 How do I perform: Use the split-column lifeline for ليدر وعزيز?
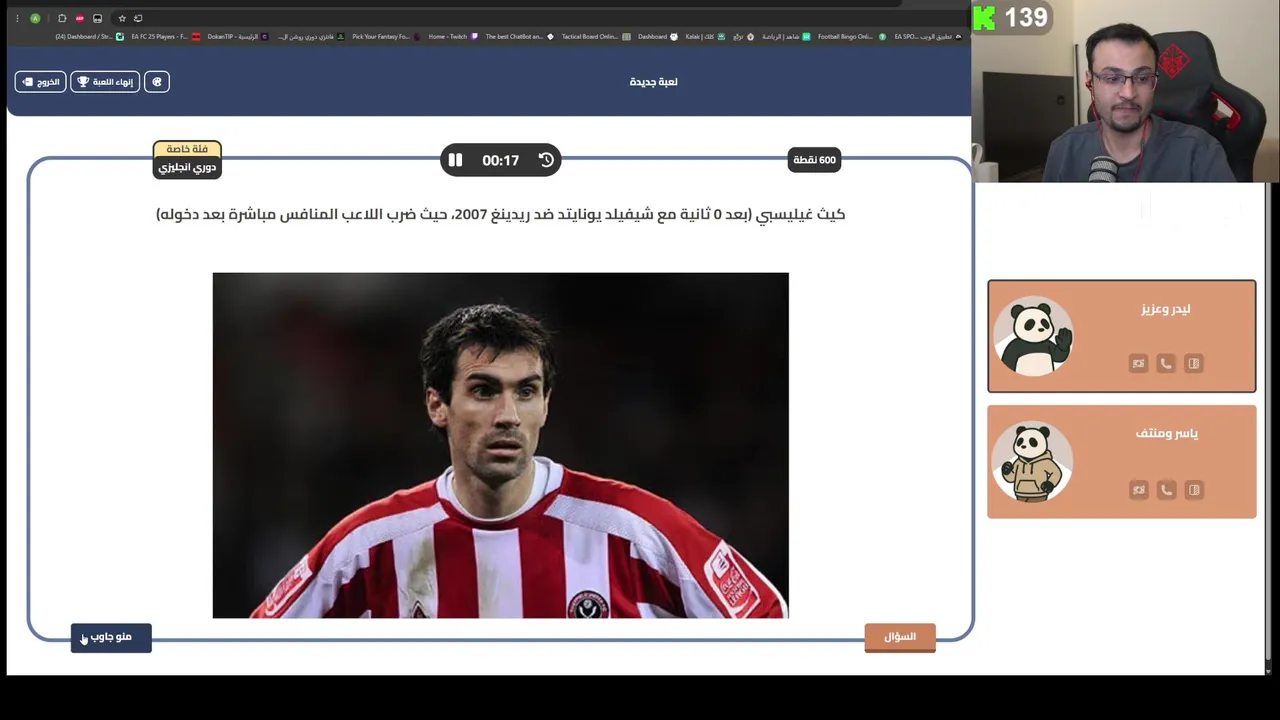tap(1194, 364)
